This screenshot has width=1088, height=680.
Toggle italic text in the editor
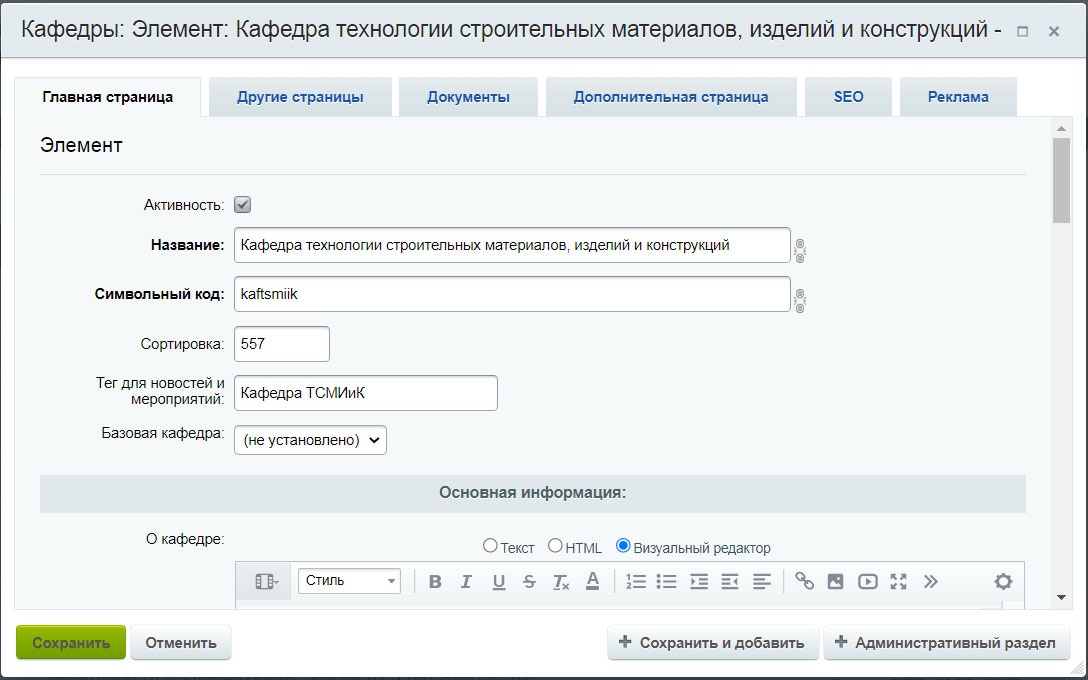(x=466, y=582)
